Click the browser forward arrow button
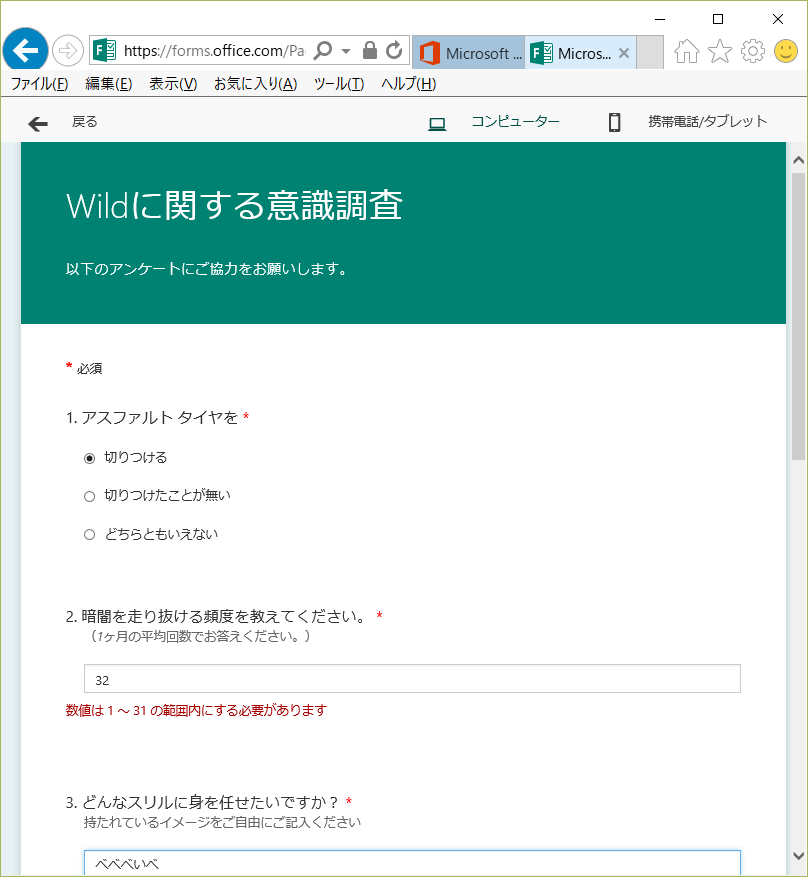Viewport: 808px width, 877px height. [x=68, y=51]
